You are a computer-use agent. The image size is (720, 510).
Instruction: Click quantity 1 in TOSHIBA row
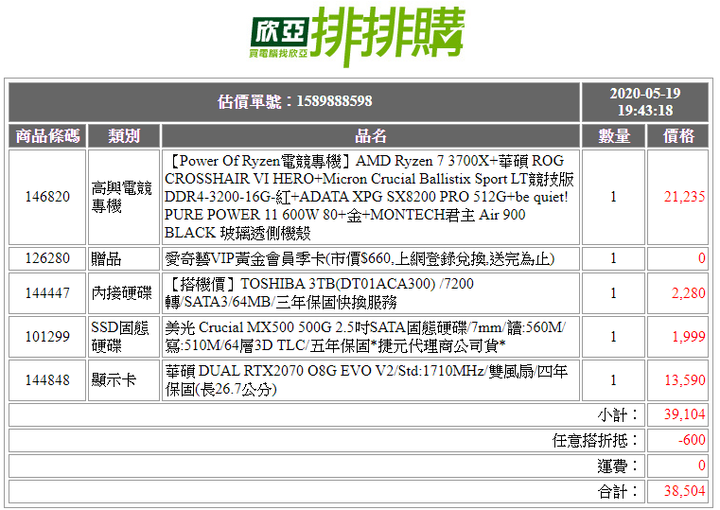(x=613, y=293)
